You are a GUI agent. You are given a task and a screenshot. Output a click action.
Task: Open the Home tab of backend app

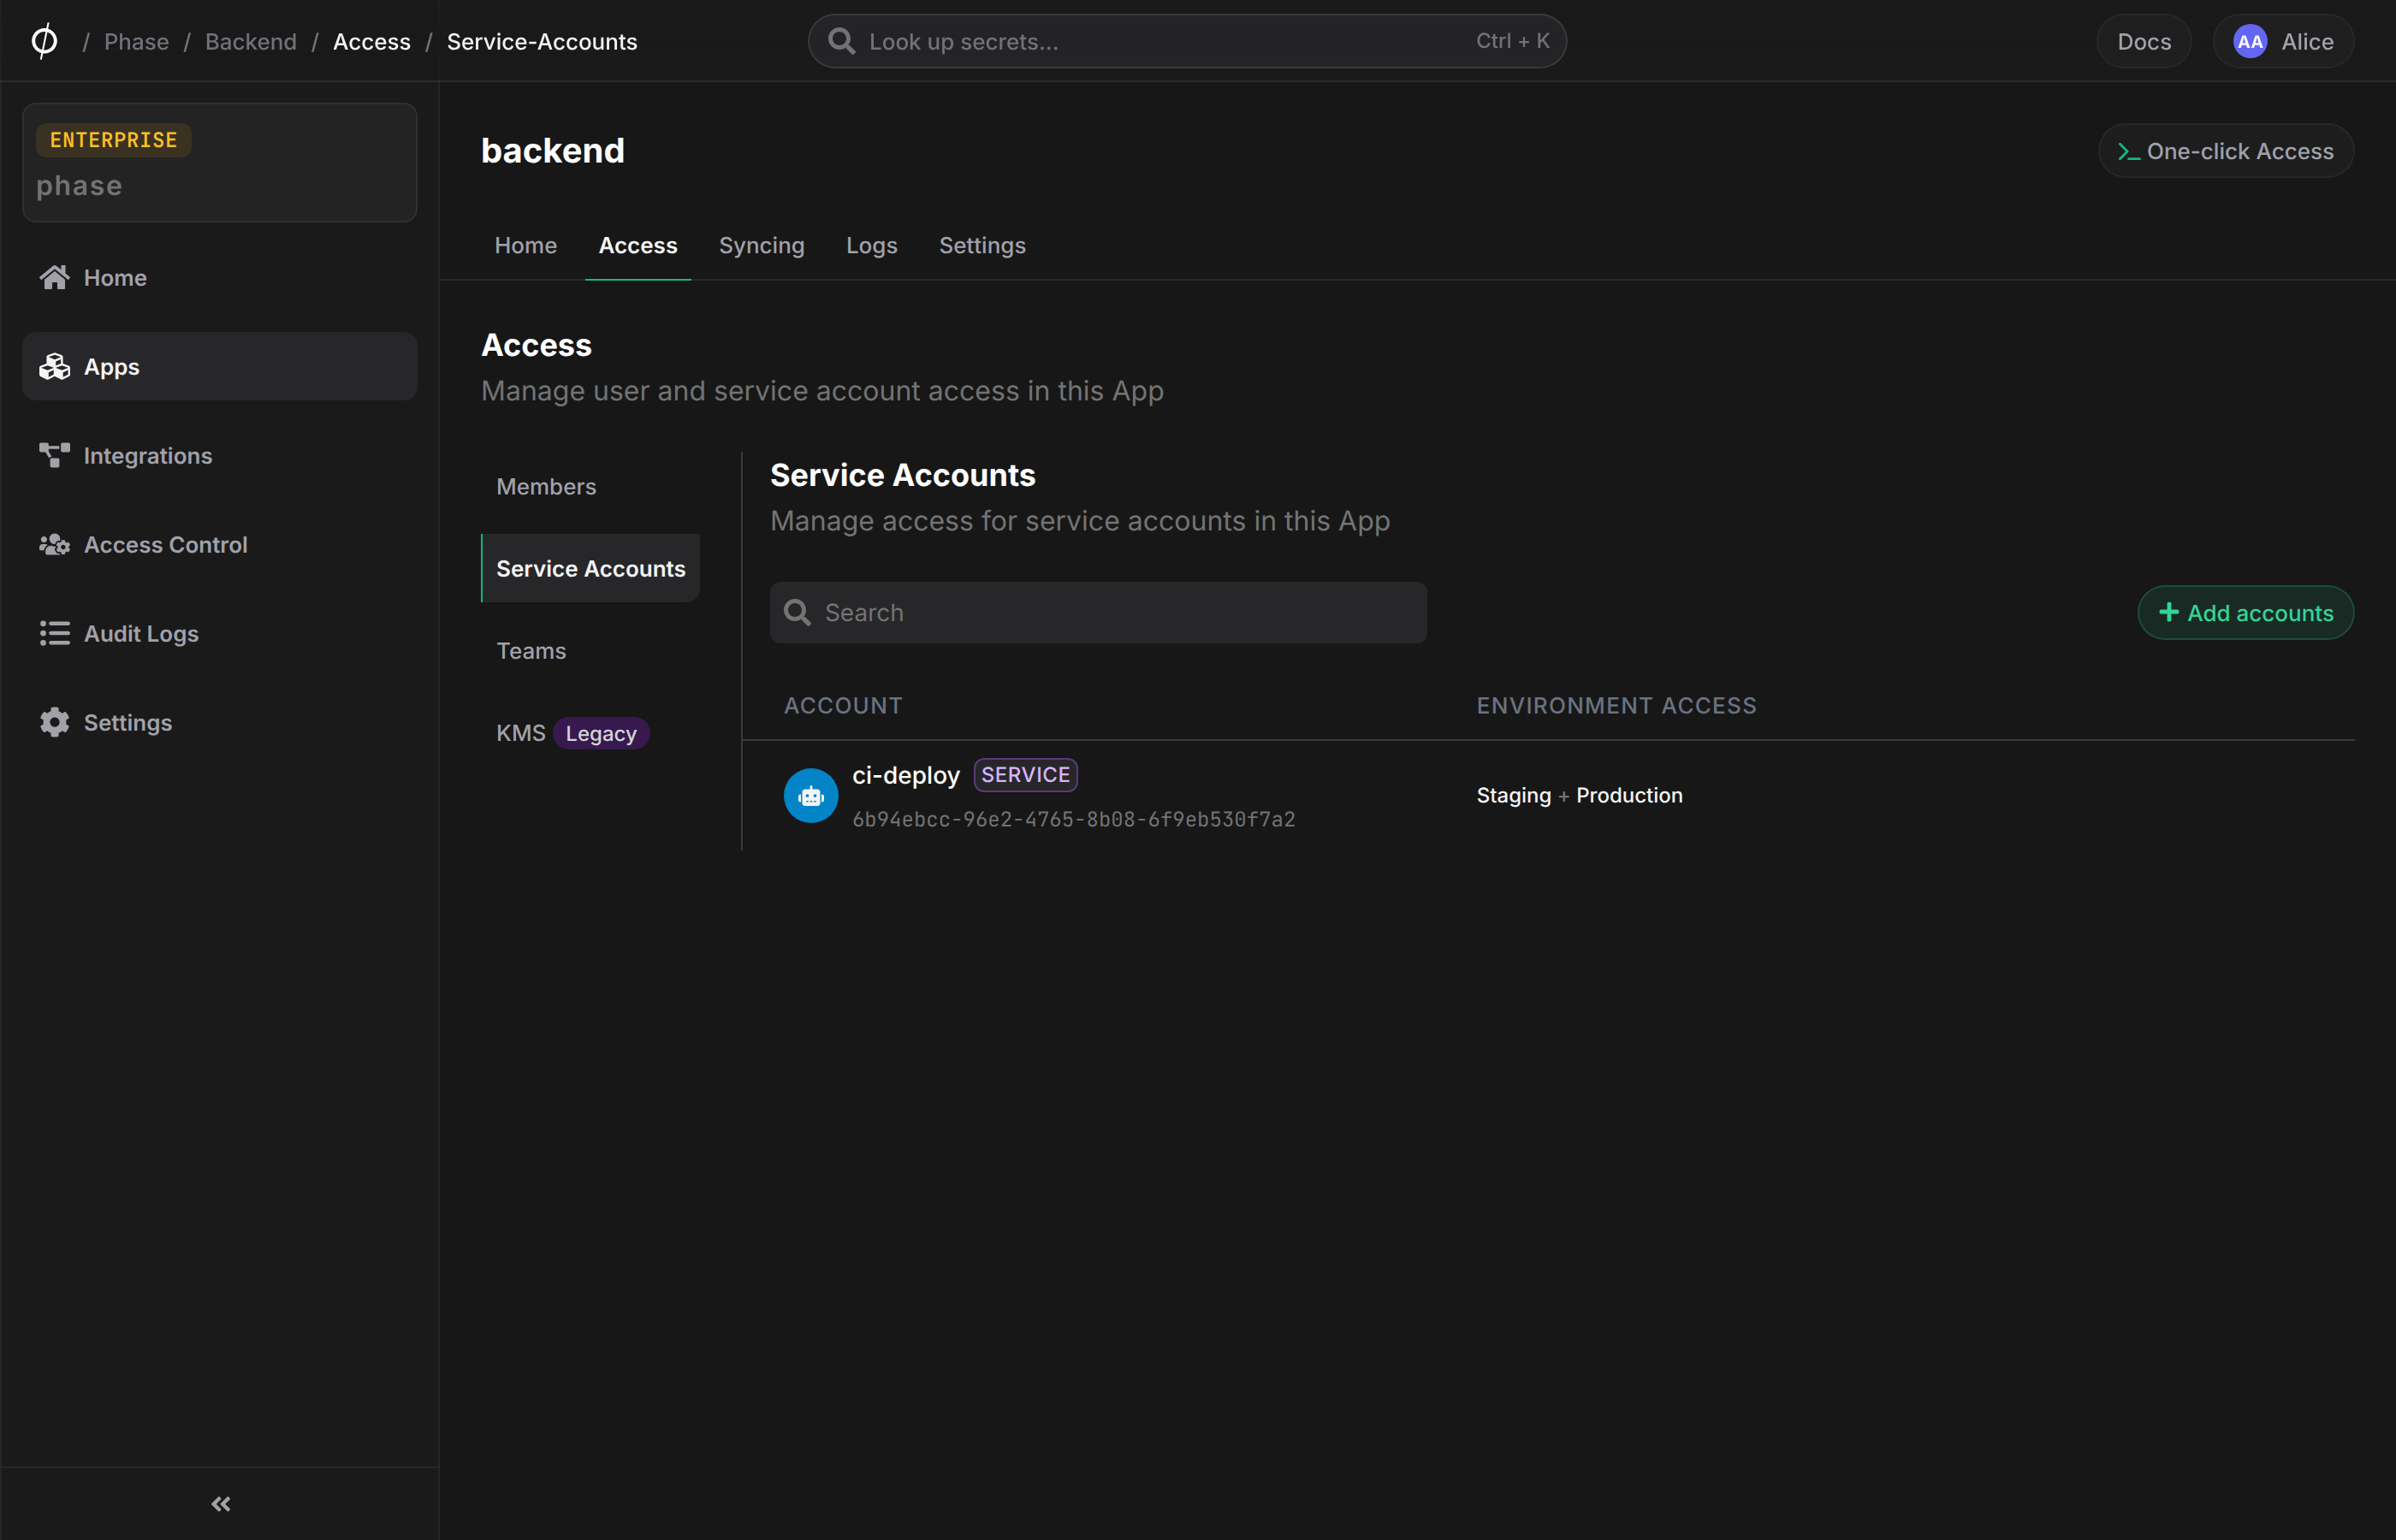tap(525, 245)
